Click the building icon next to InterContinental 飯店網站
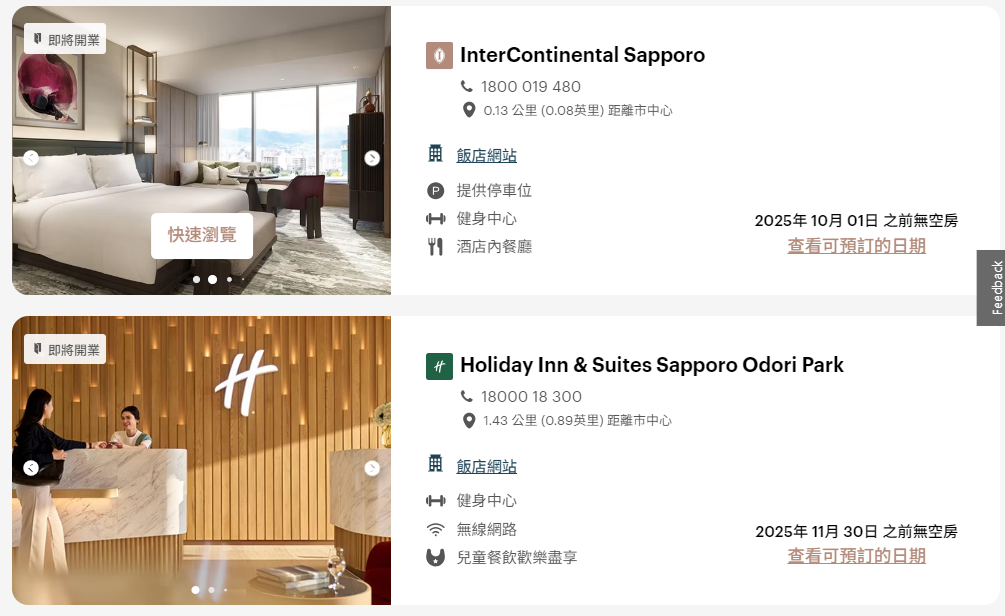The image size is (1005, 616). point(435,154)
